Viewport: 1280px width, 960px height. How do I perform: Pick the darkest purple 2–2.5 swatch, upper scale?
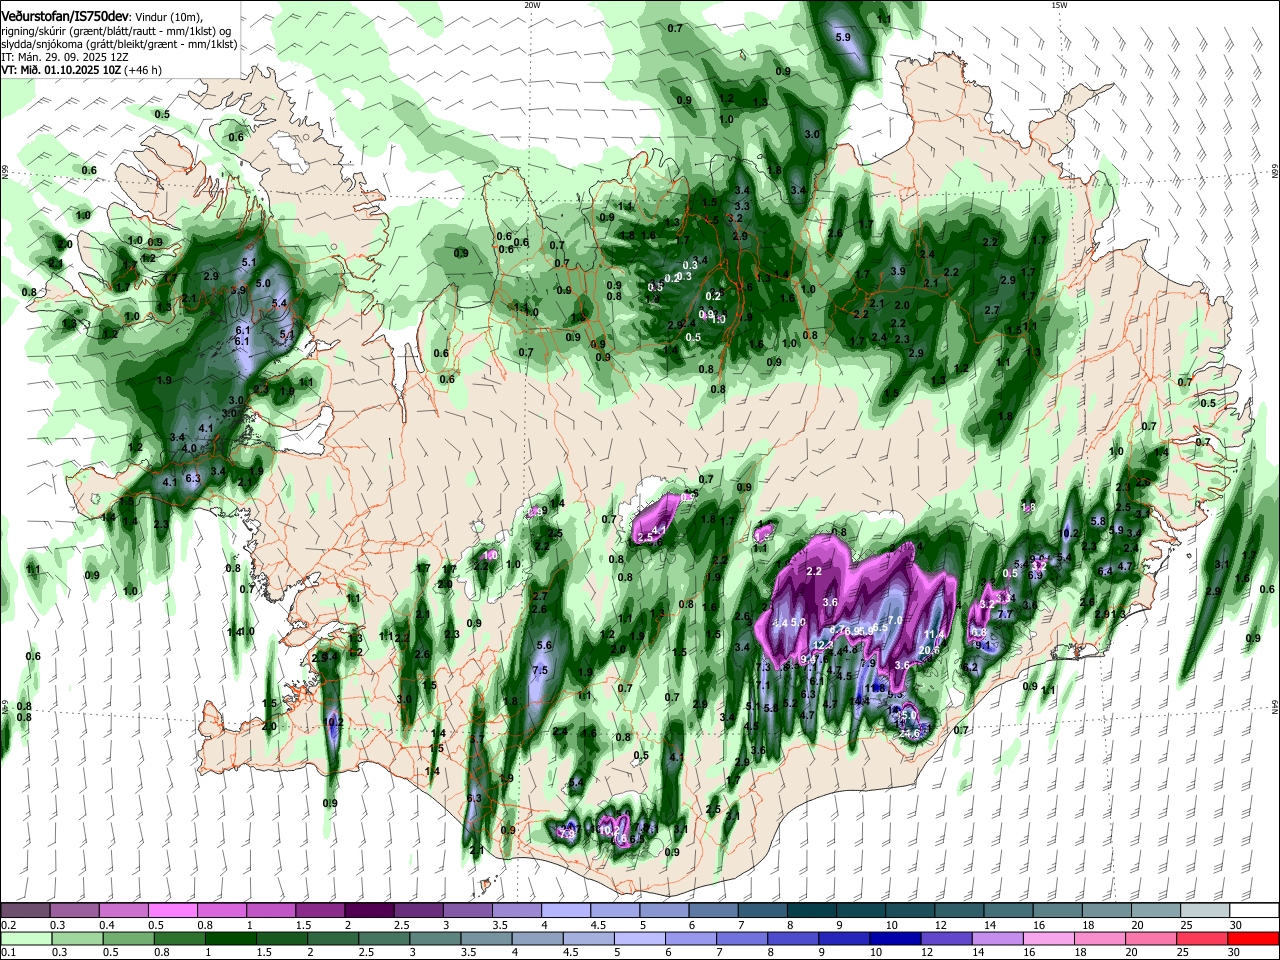(x=368, y=910)
